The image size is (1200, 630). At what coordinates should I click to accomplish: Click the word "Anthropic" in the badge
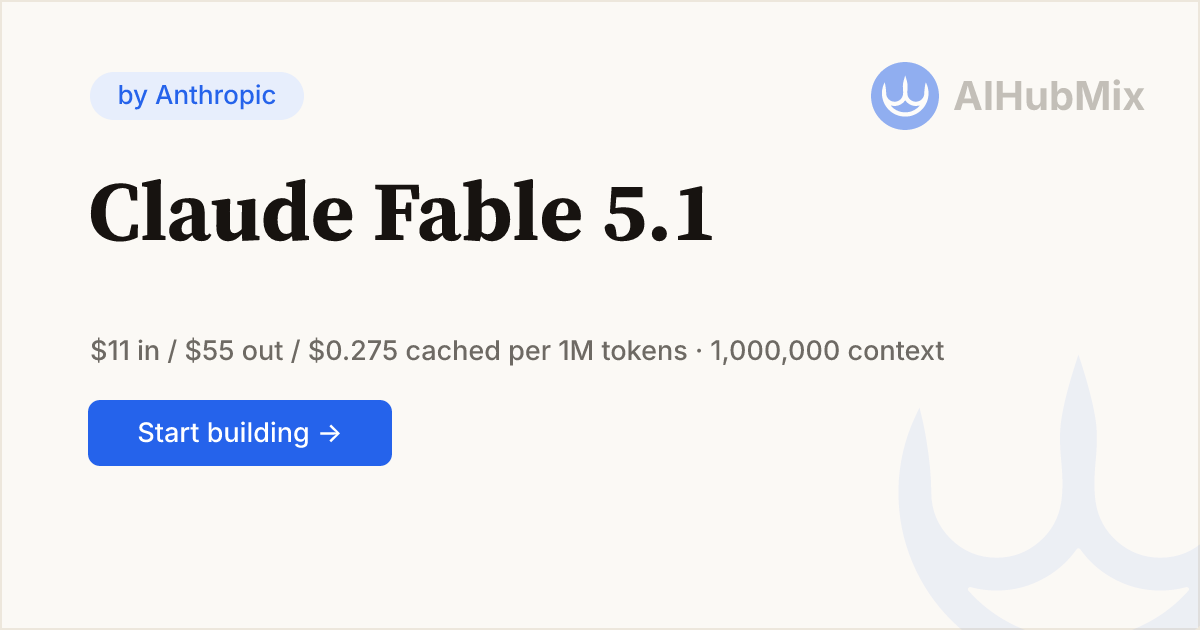[216, 96]
